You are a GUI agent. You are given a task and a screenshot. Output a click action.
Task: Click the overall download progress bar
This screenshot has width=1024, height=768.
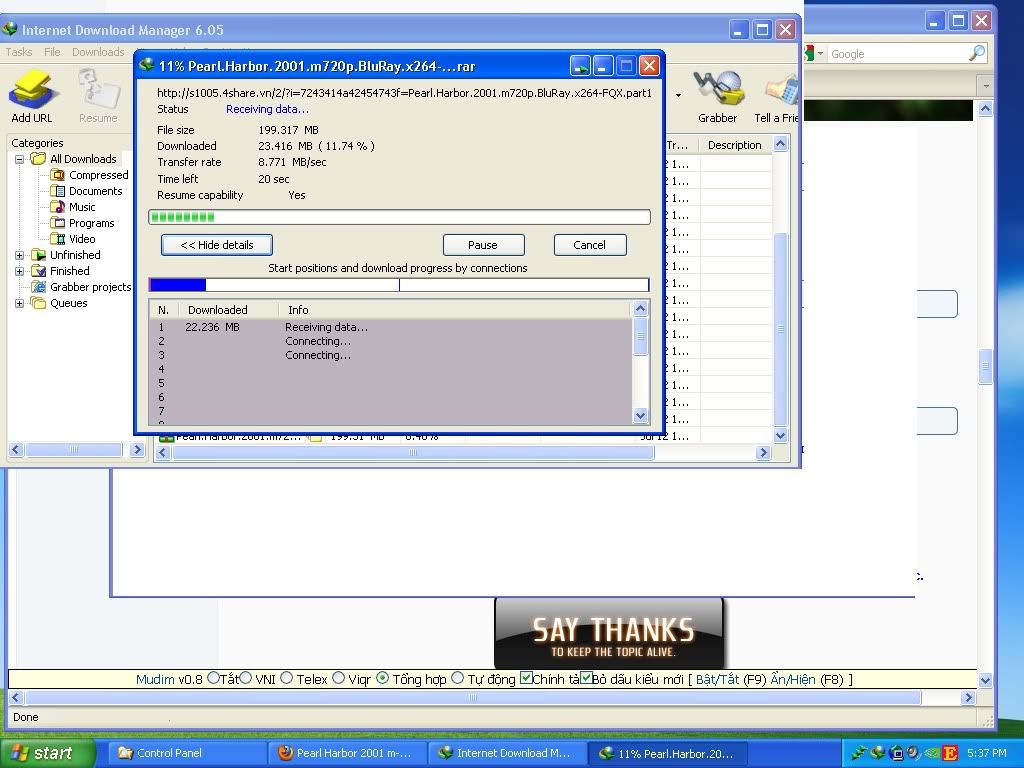399,217
